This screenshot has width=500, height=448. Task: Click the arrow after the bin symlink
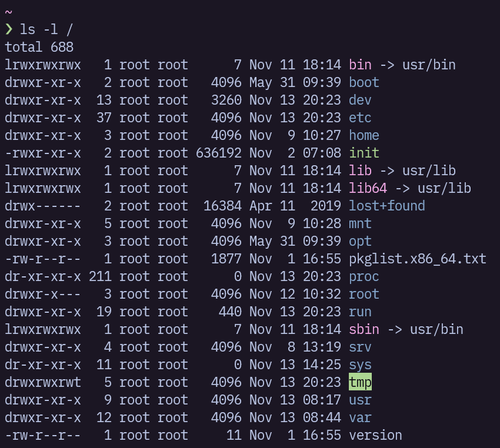point(387,65)
